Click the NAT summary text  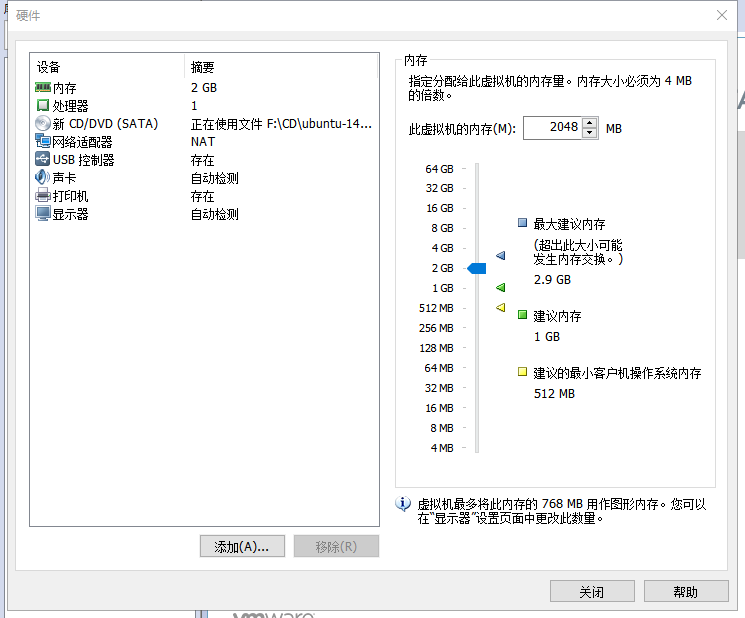203,142
